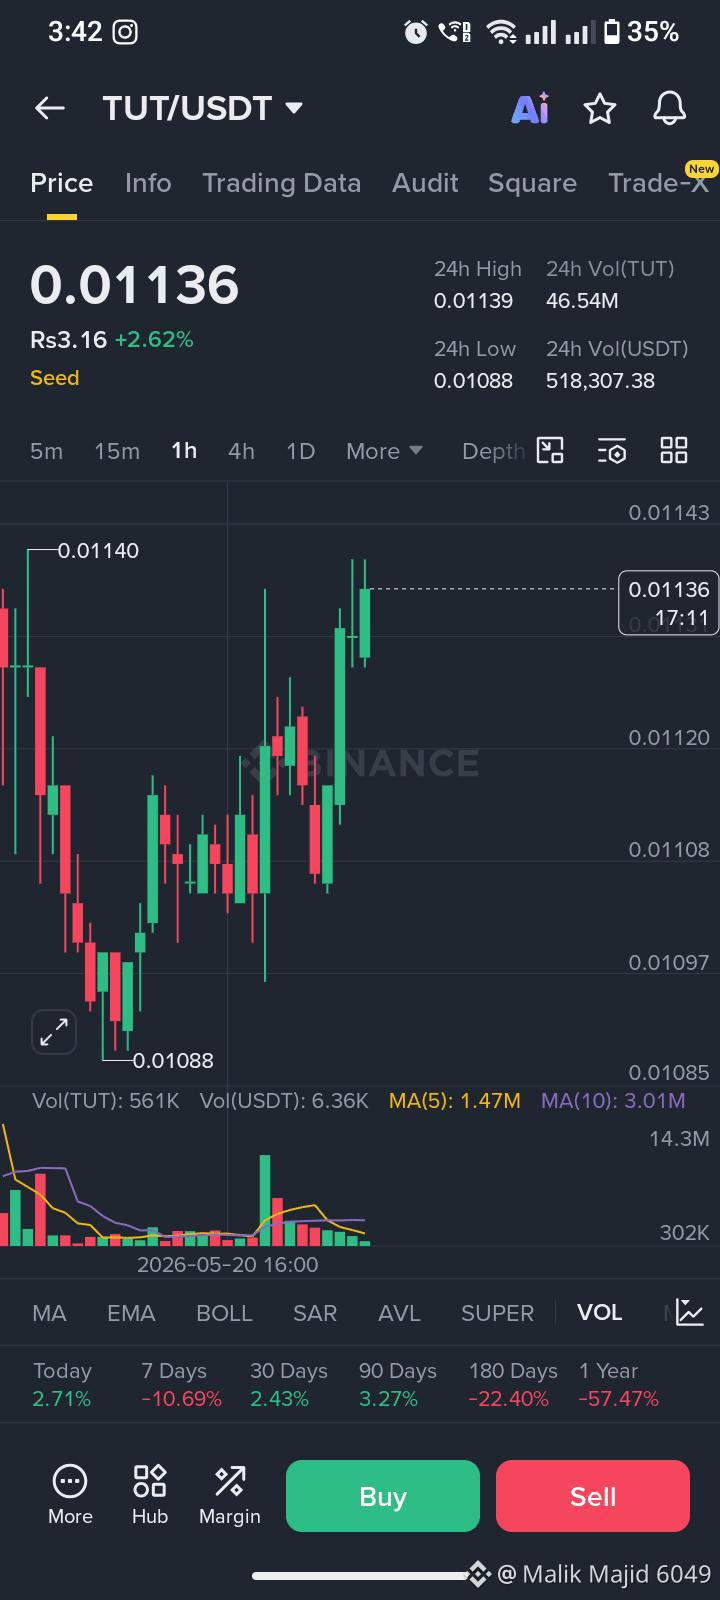Open the Square tab

532,183
